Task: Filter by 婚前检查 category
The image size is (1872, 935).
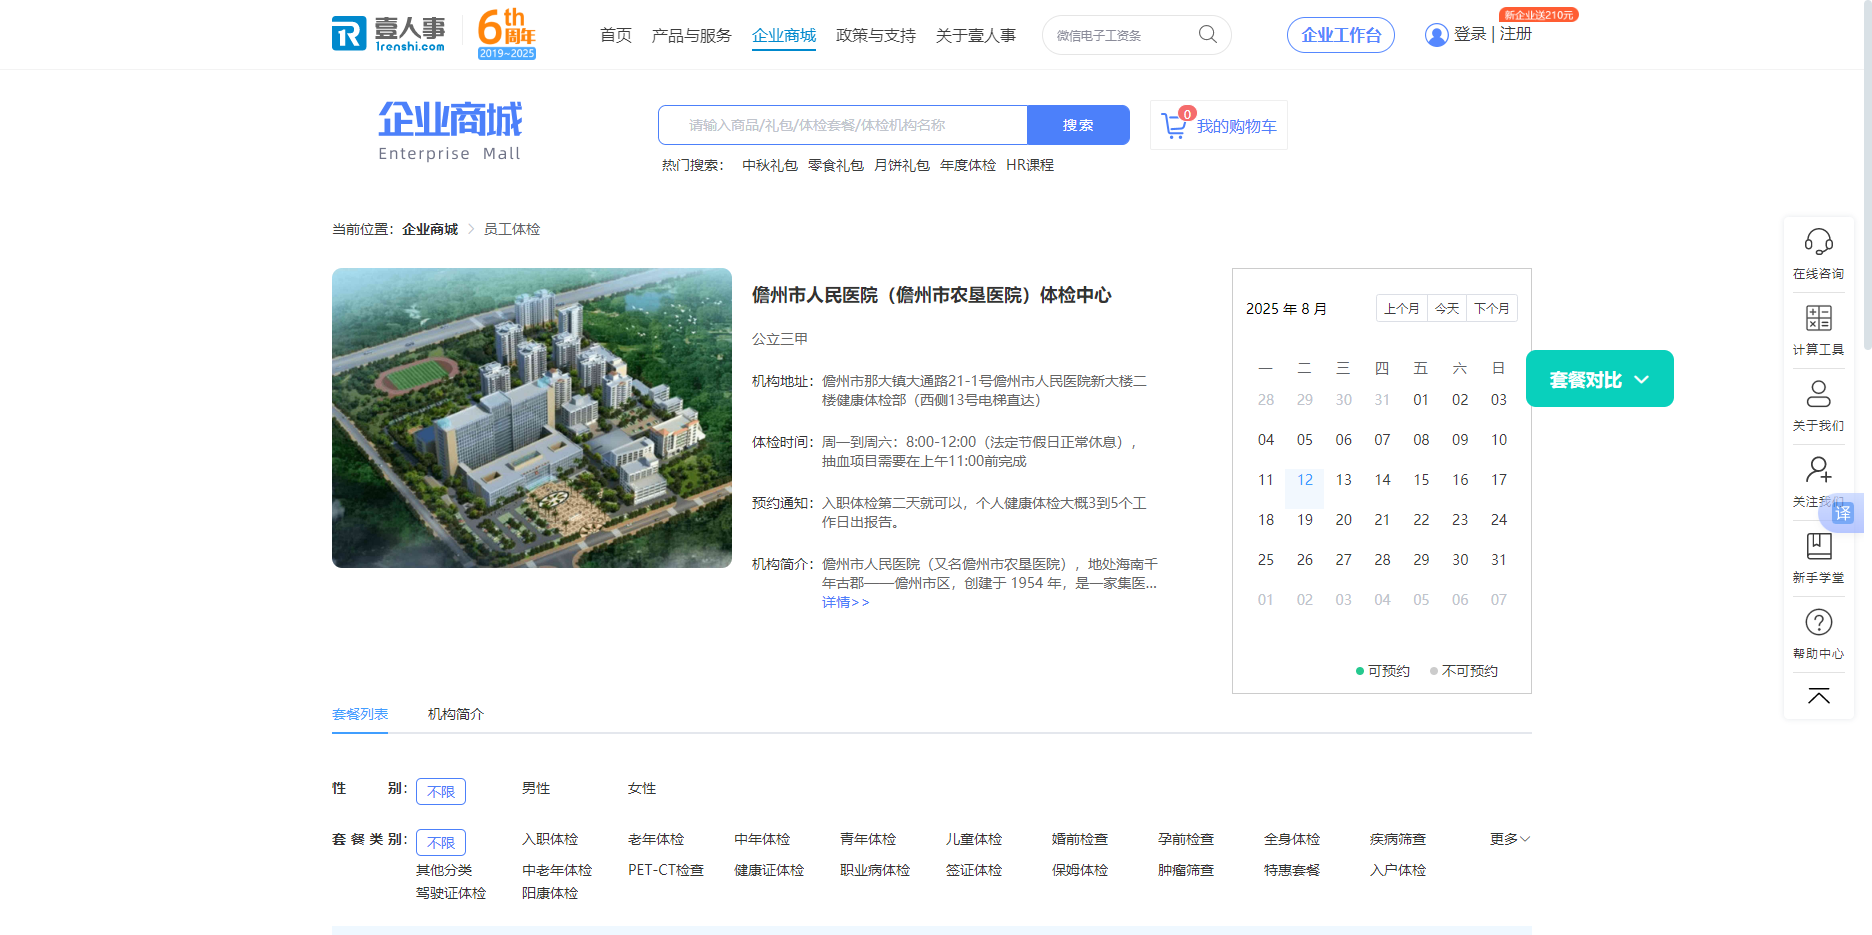Action: [x=1080, y=839]
